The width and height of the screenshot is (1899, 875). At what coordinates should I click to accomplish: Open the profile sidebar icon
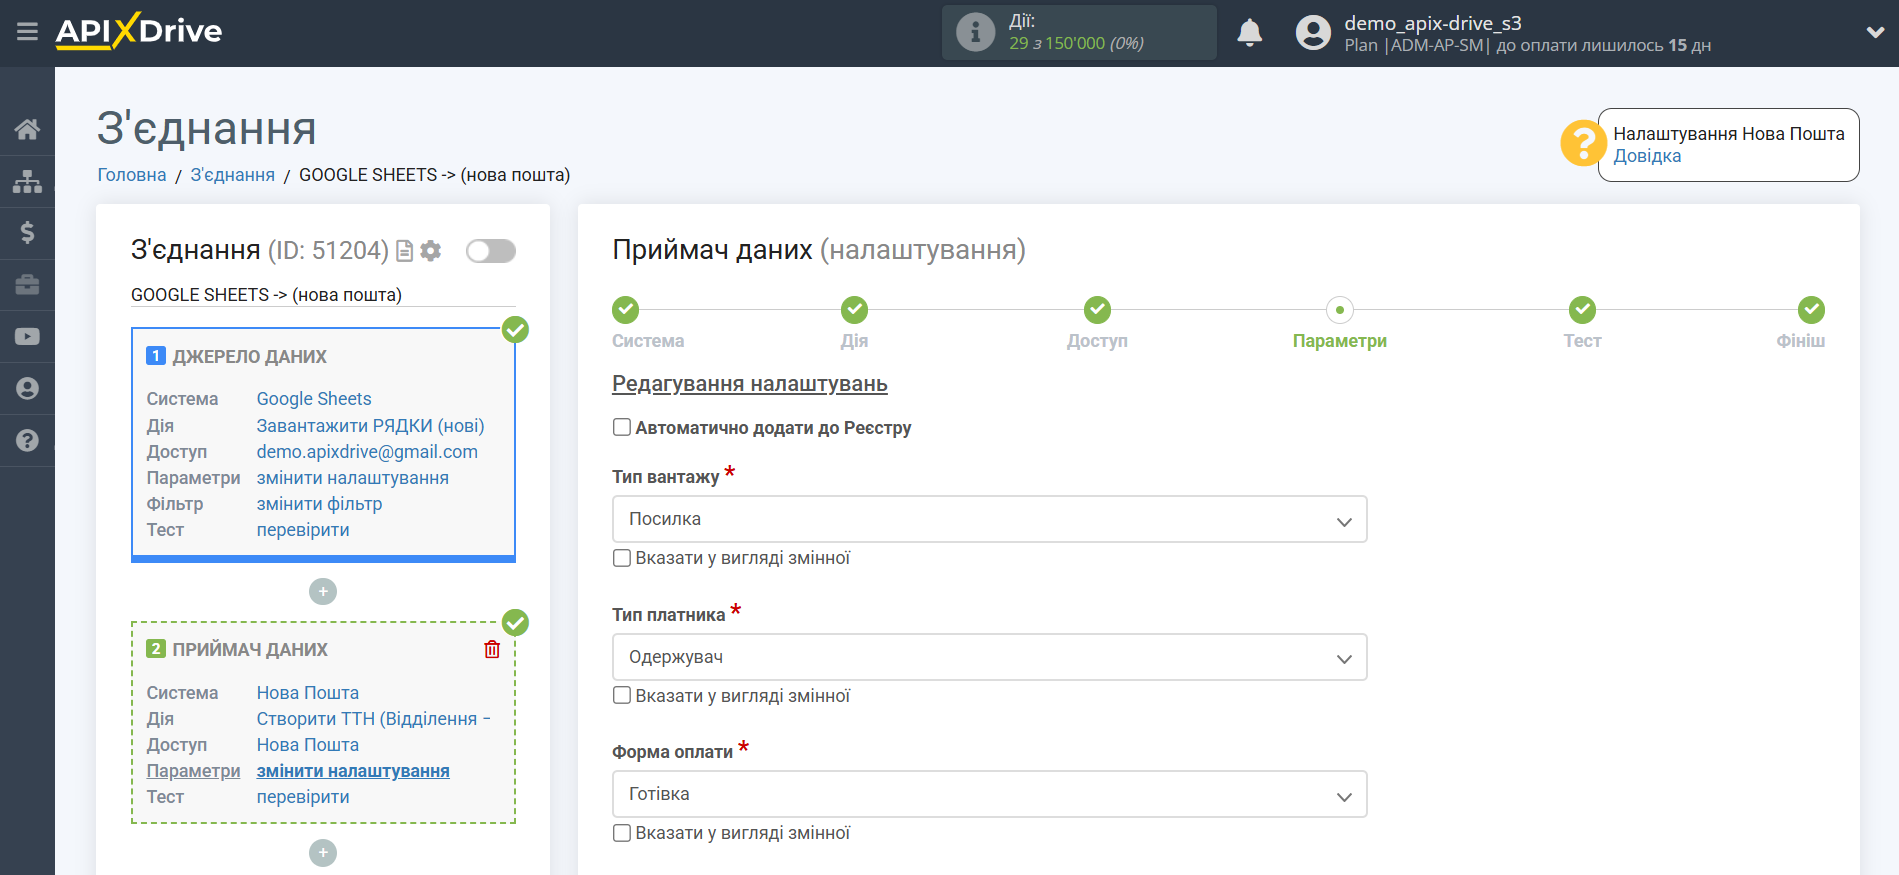(x=27, y=389)
